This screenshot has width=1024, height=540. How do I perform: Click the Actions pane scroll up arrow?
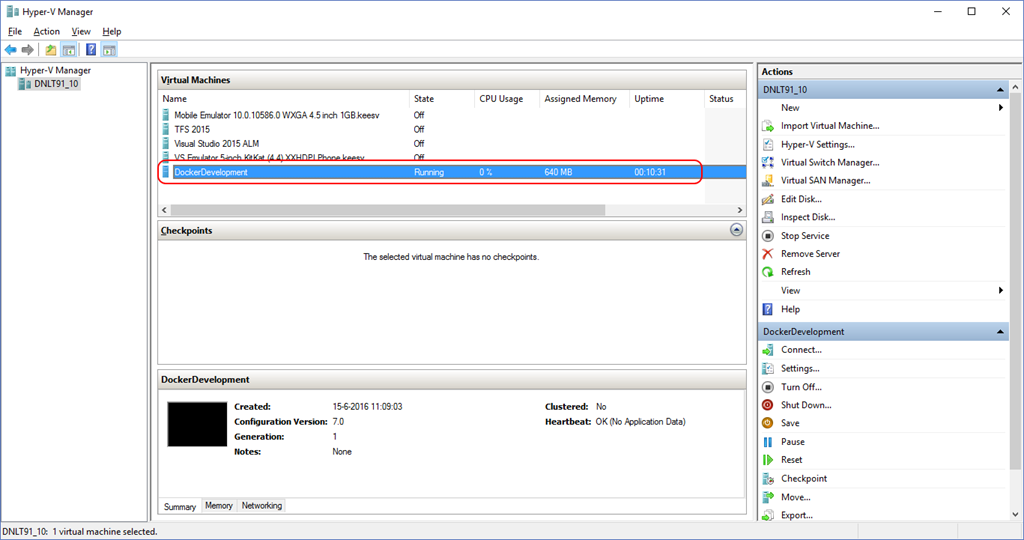1015,87
